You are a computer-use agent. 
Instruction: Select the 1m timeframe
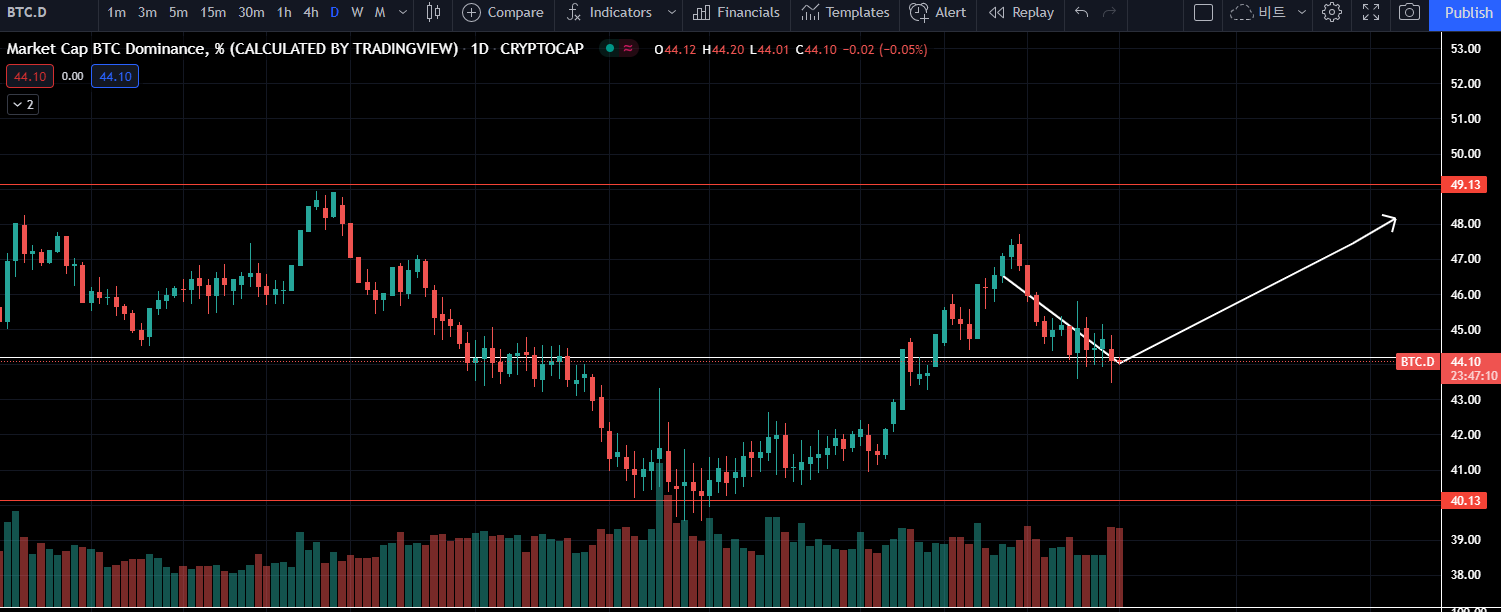(117, 13)
